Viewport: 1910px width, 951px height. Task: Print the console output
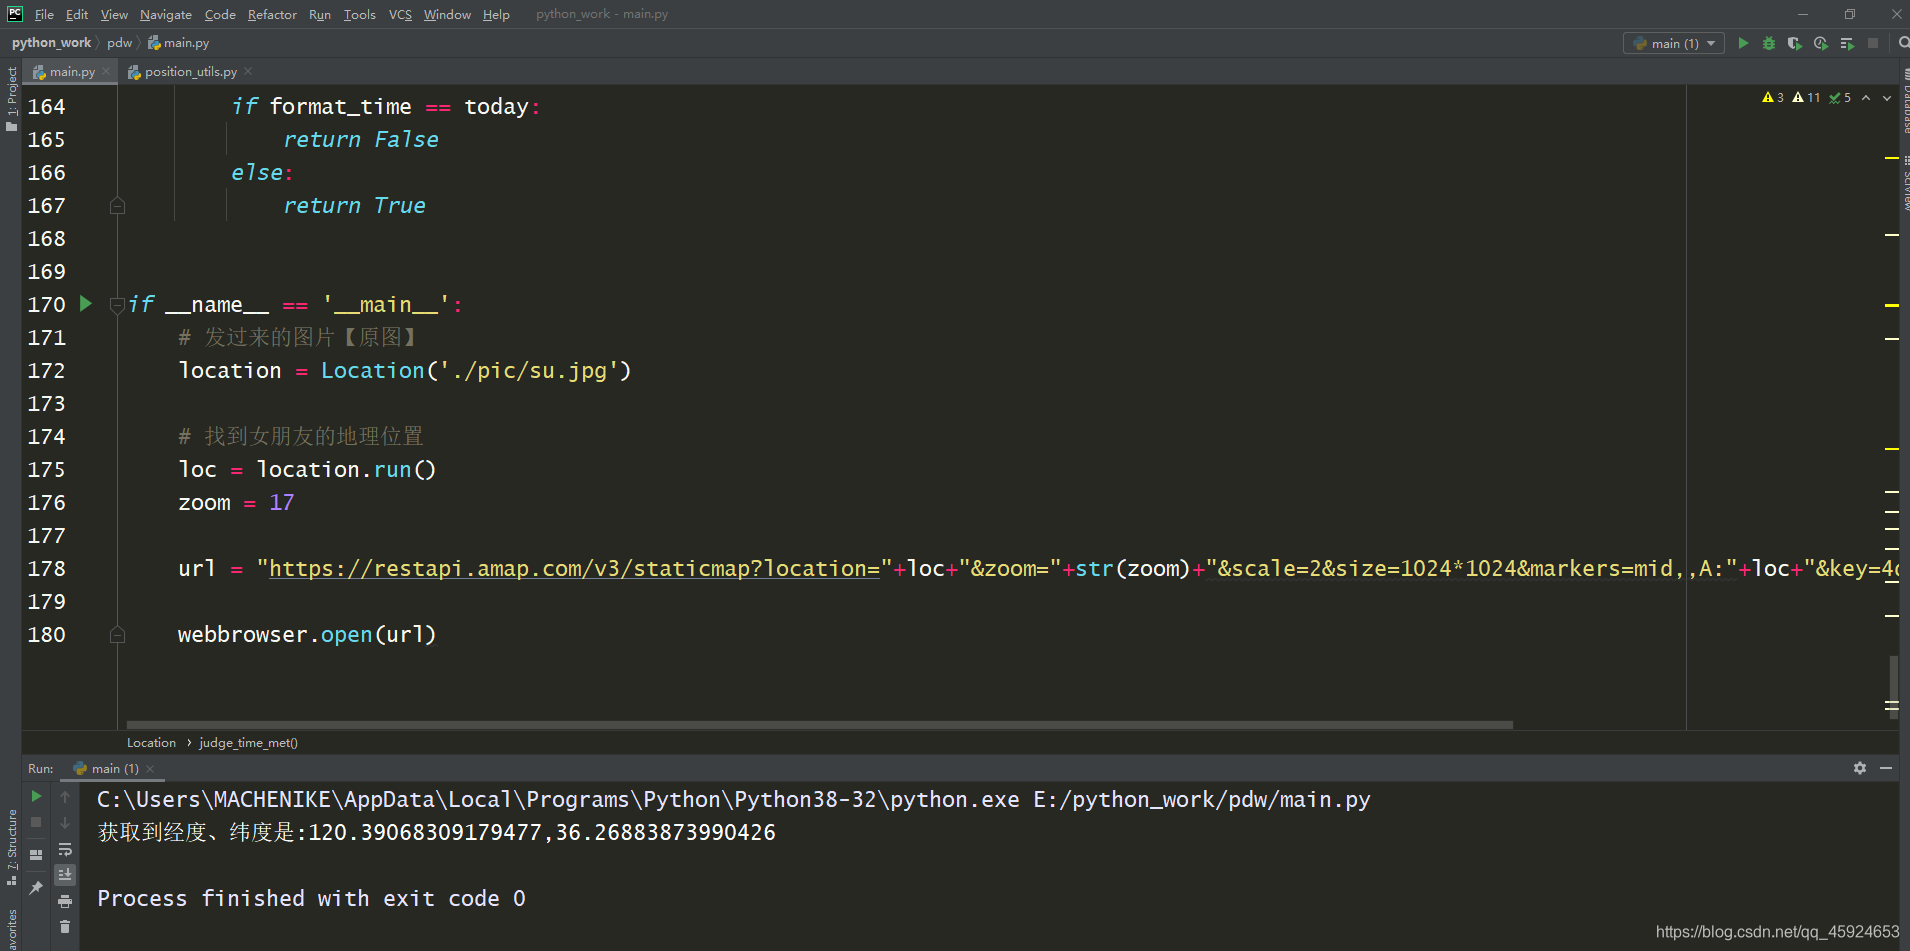click(65, 902)
